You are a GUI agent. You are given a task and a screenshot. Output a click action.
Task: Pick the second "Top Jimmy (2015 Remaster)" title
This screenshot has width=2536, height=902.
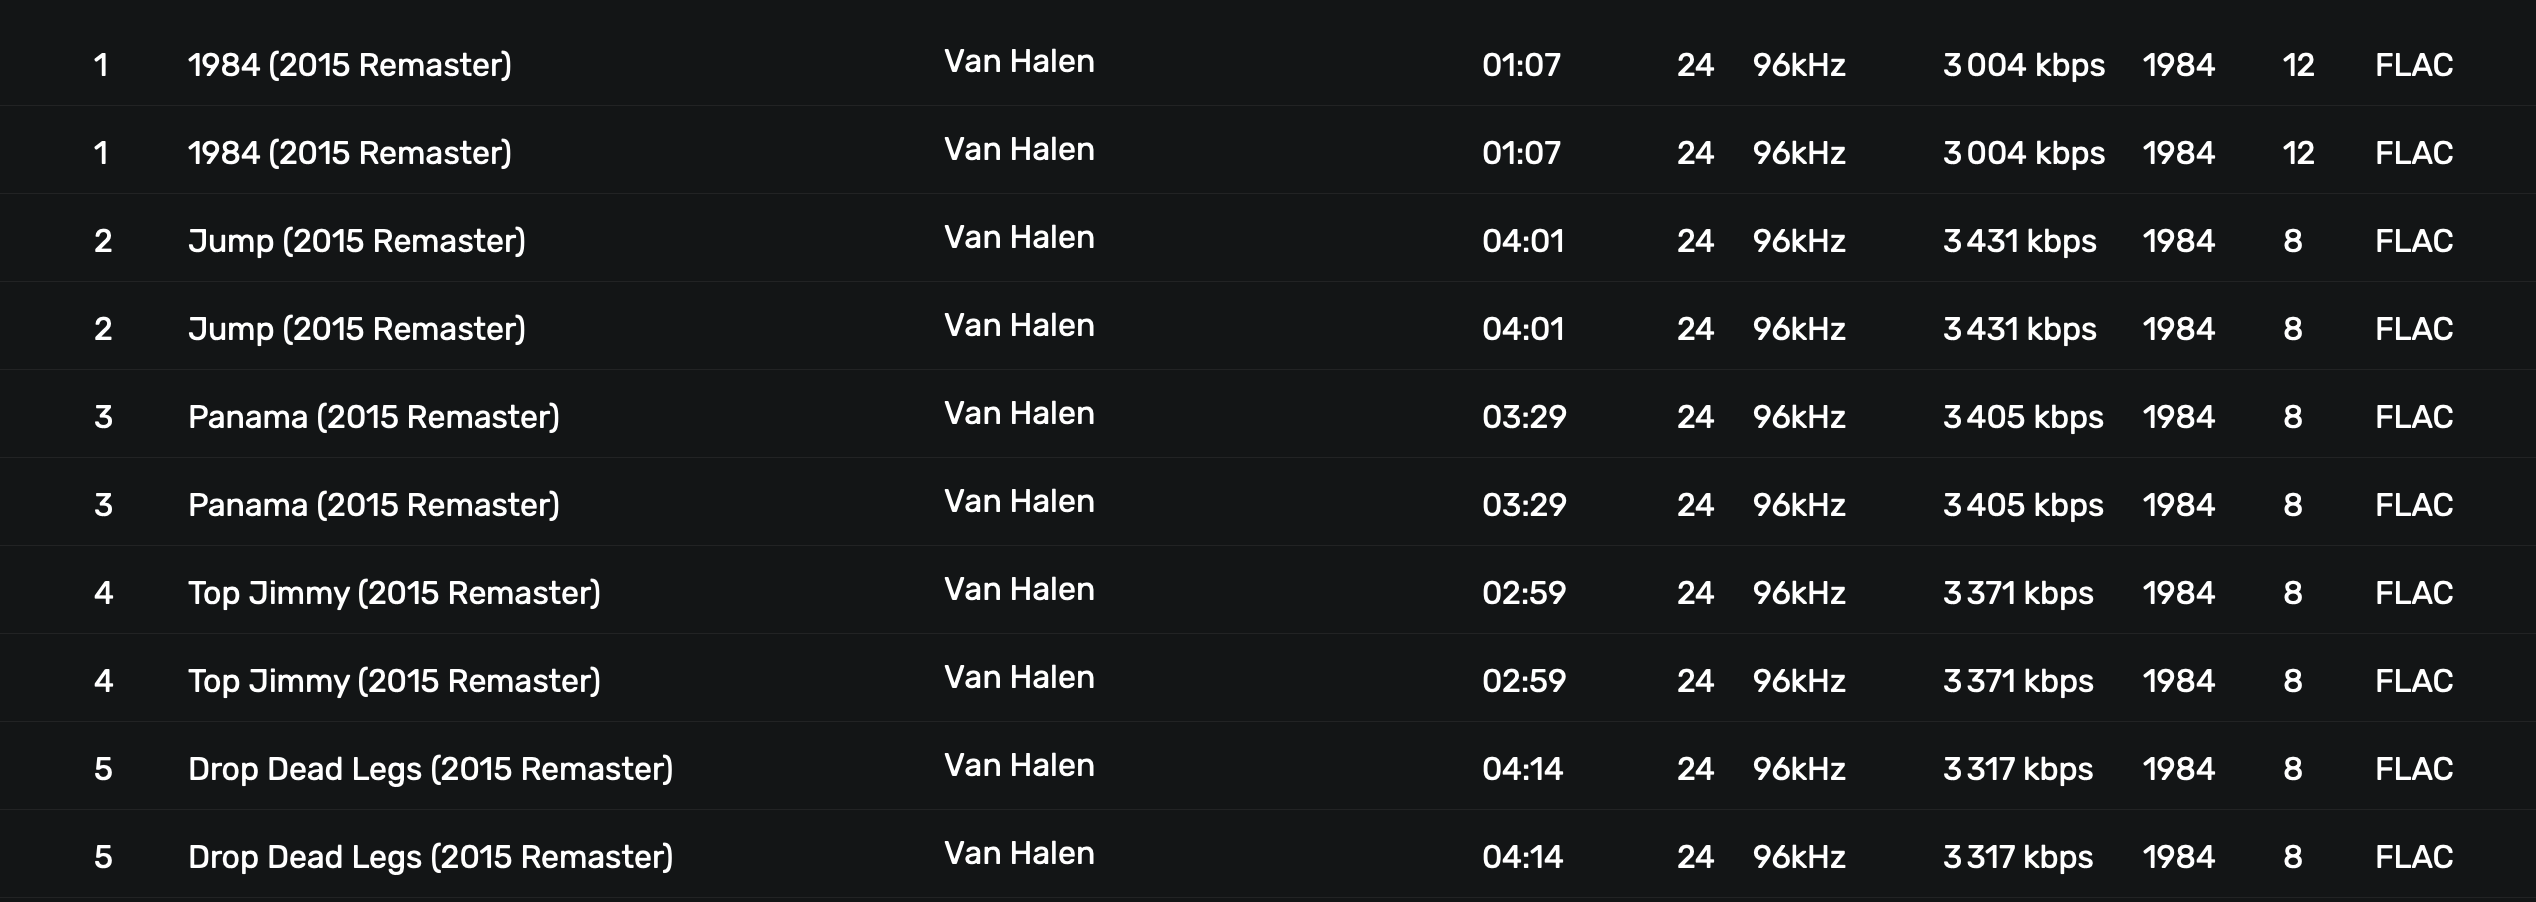(394, 681)
